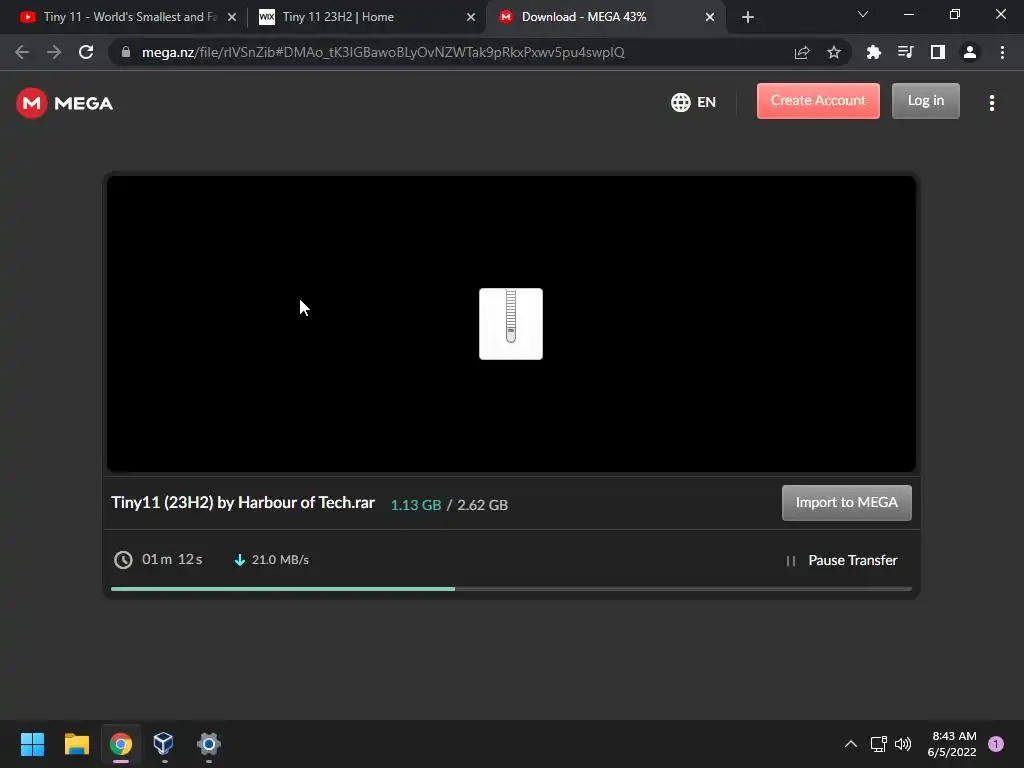This screenshot has height=768, width=1024.
Task: Open Settings gear from the taskbar
Action: coord(208,744)
